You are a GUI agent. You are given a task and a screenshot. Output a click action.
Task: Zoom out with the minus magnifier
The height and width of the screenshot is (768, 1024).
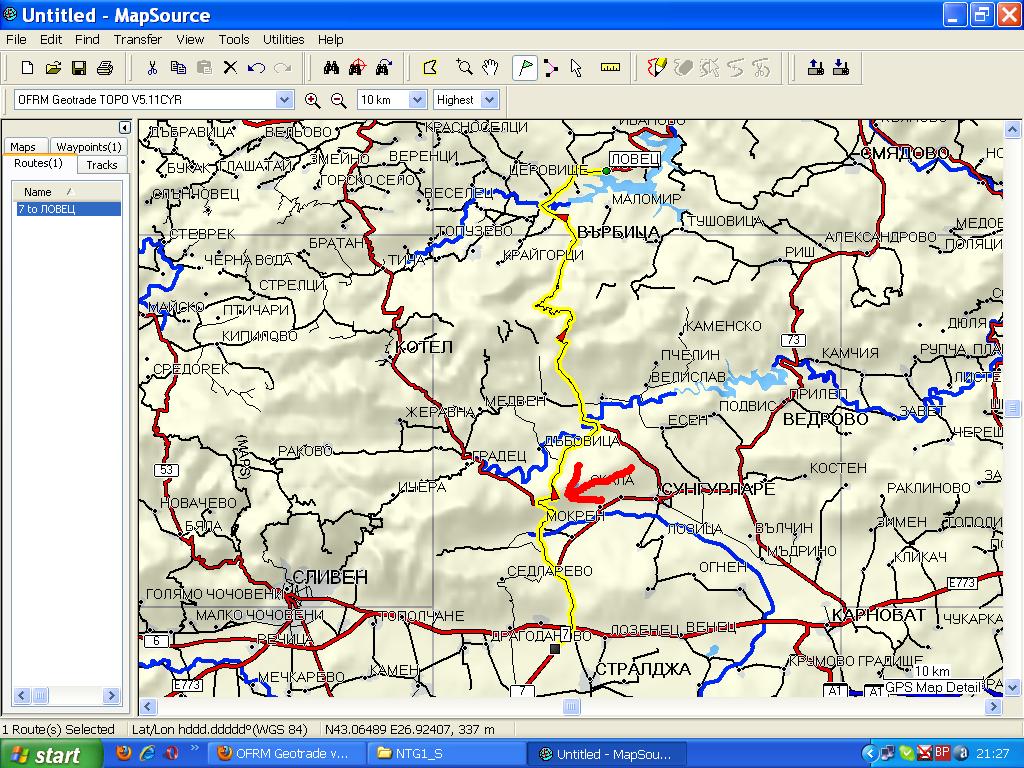[338, 100]
